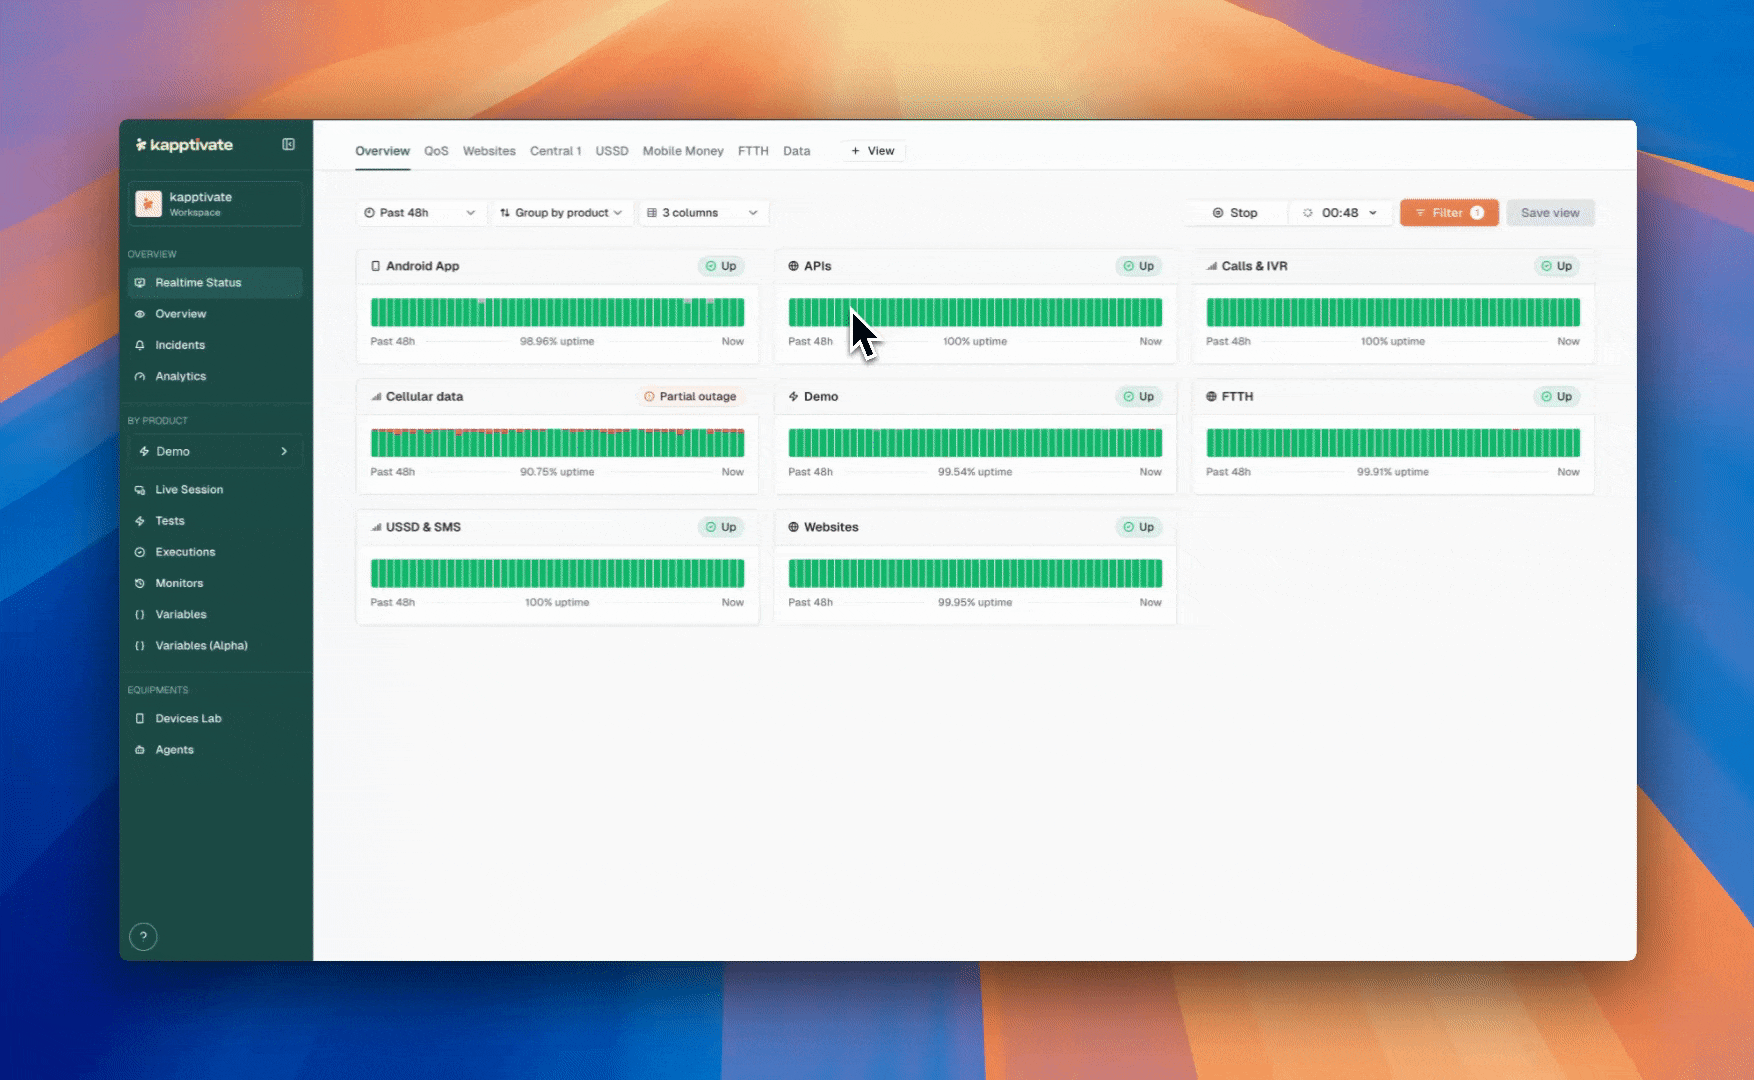
Task: Click the Android App uptime bar
Action: point(557,312)
